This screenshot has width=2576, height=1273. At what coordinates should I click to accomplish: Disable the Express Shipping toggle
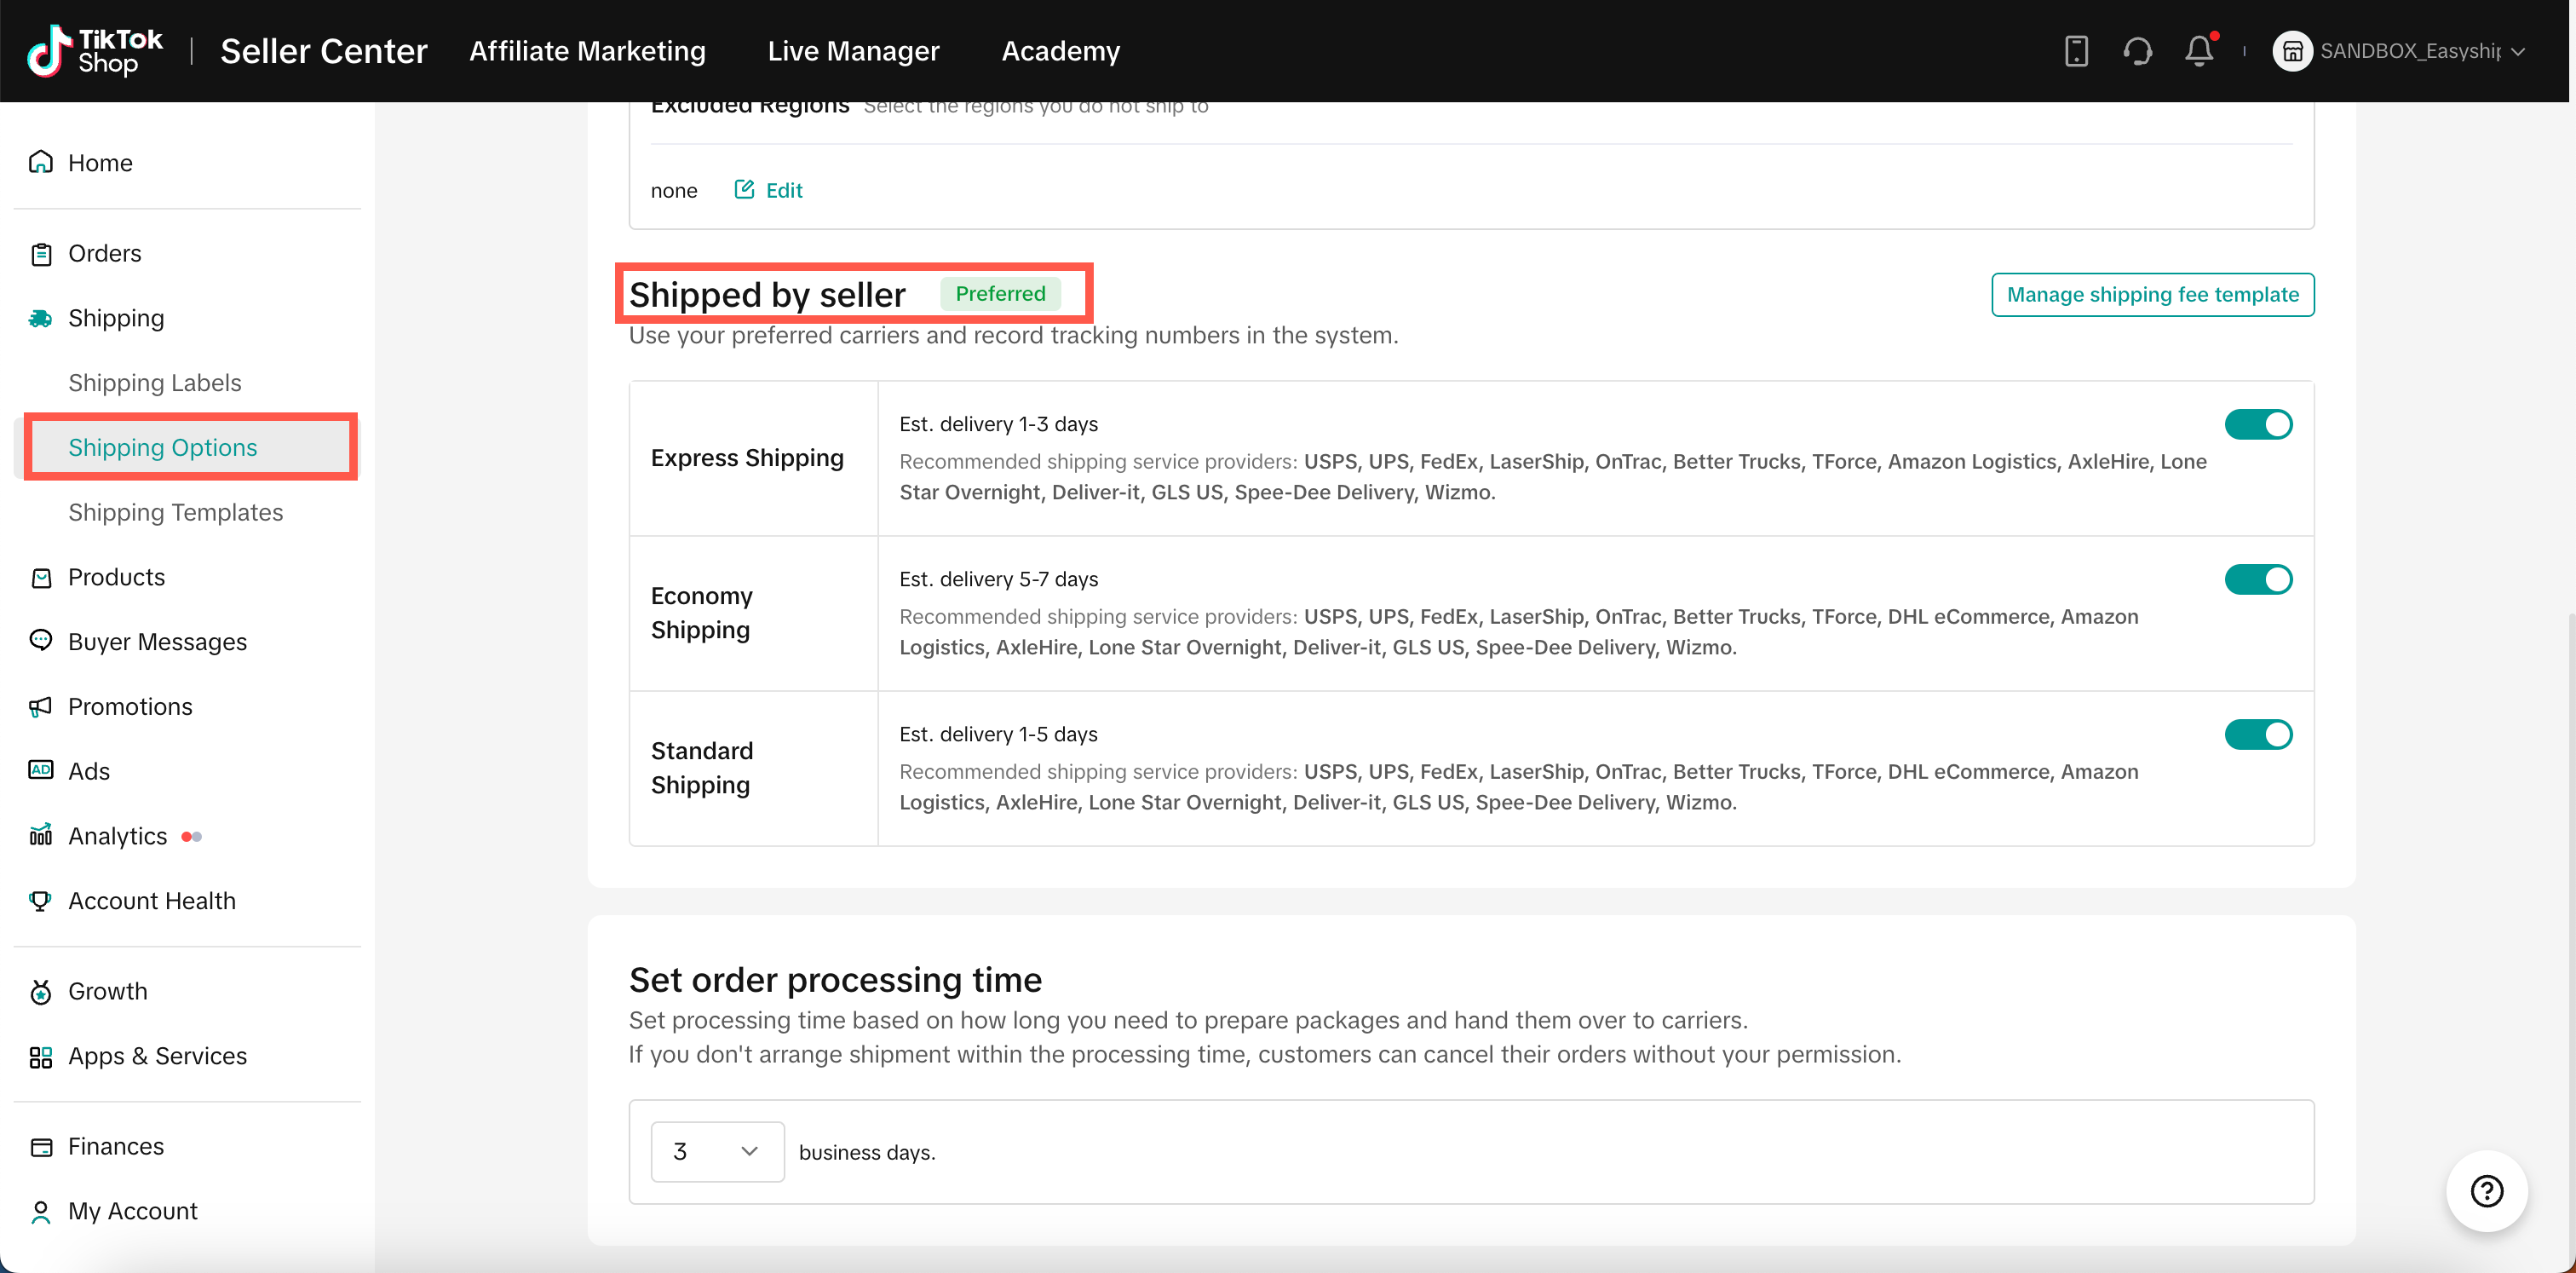point(2258,424)
